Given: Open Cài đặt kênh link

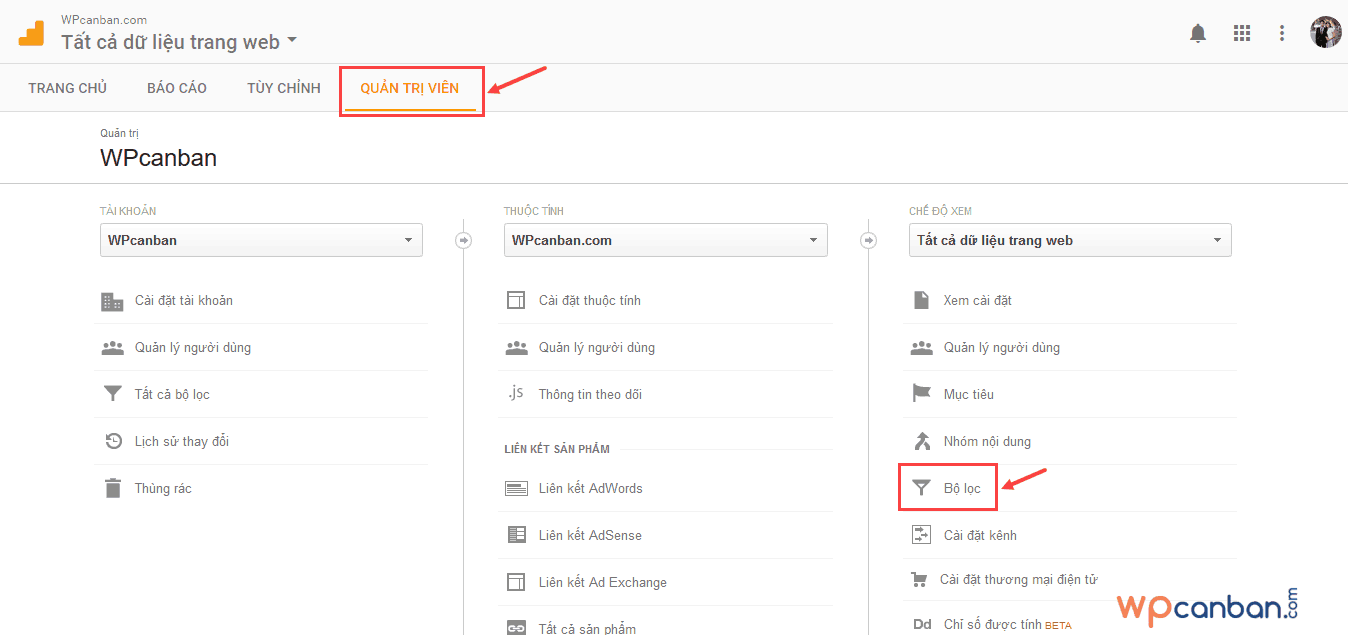Looking at the screenshot, I should (x=980, y=535).
